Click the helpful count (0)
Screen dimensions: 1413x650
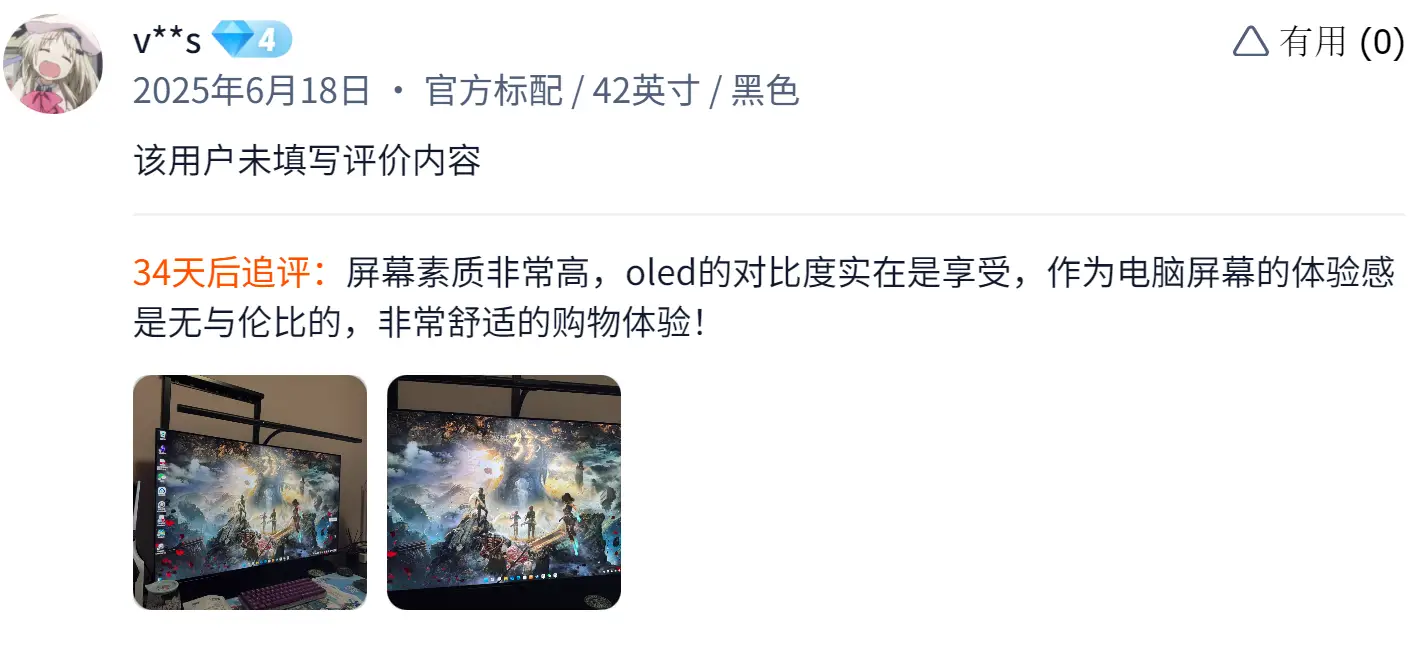(x=1382, y=42)
